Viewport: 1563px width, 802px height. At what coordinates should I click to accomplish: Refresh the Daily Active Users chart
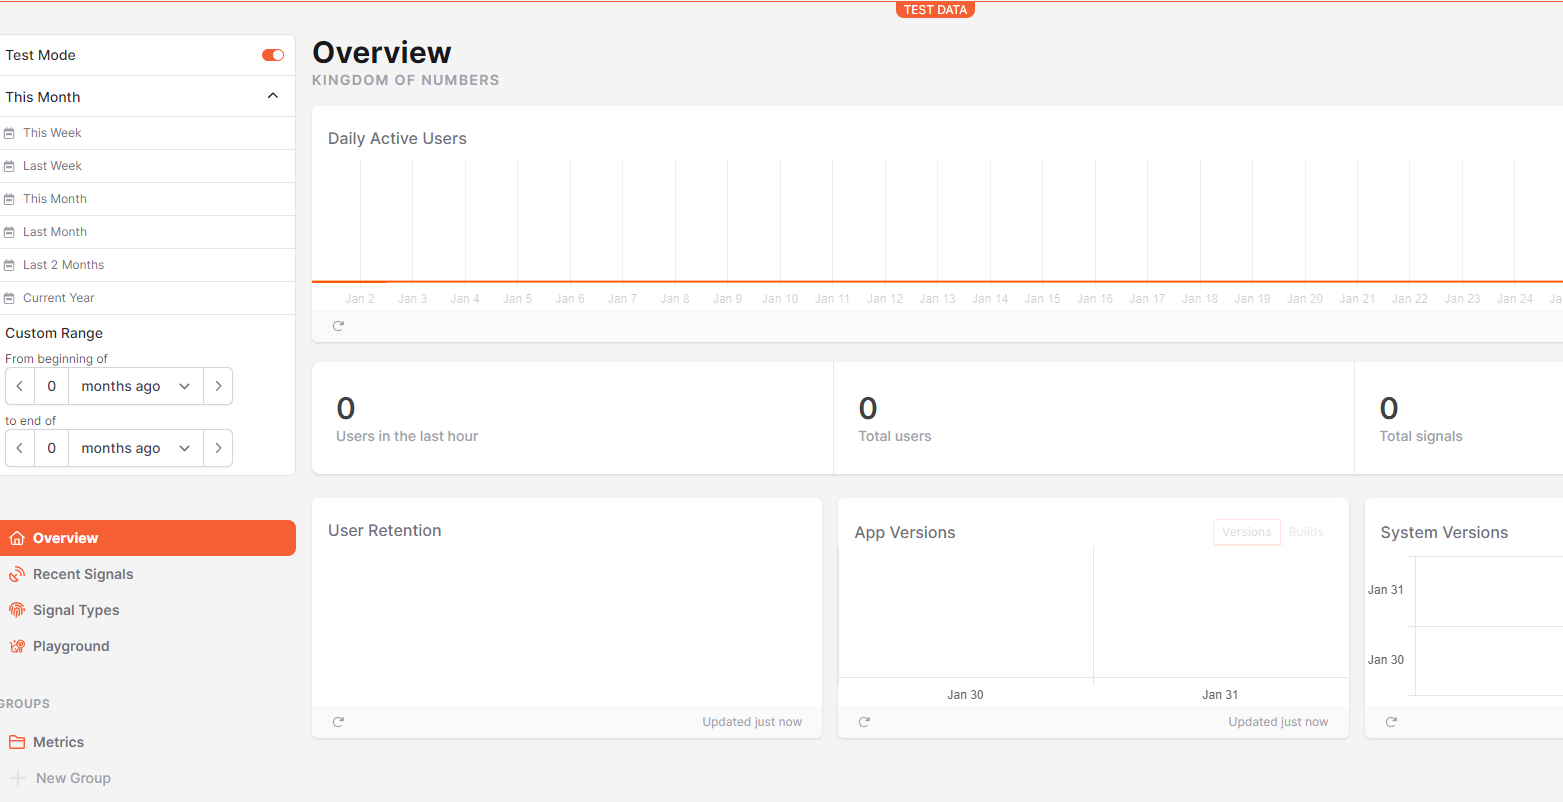pos(338,326)
